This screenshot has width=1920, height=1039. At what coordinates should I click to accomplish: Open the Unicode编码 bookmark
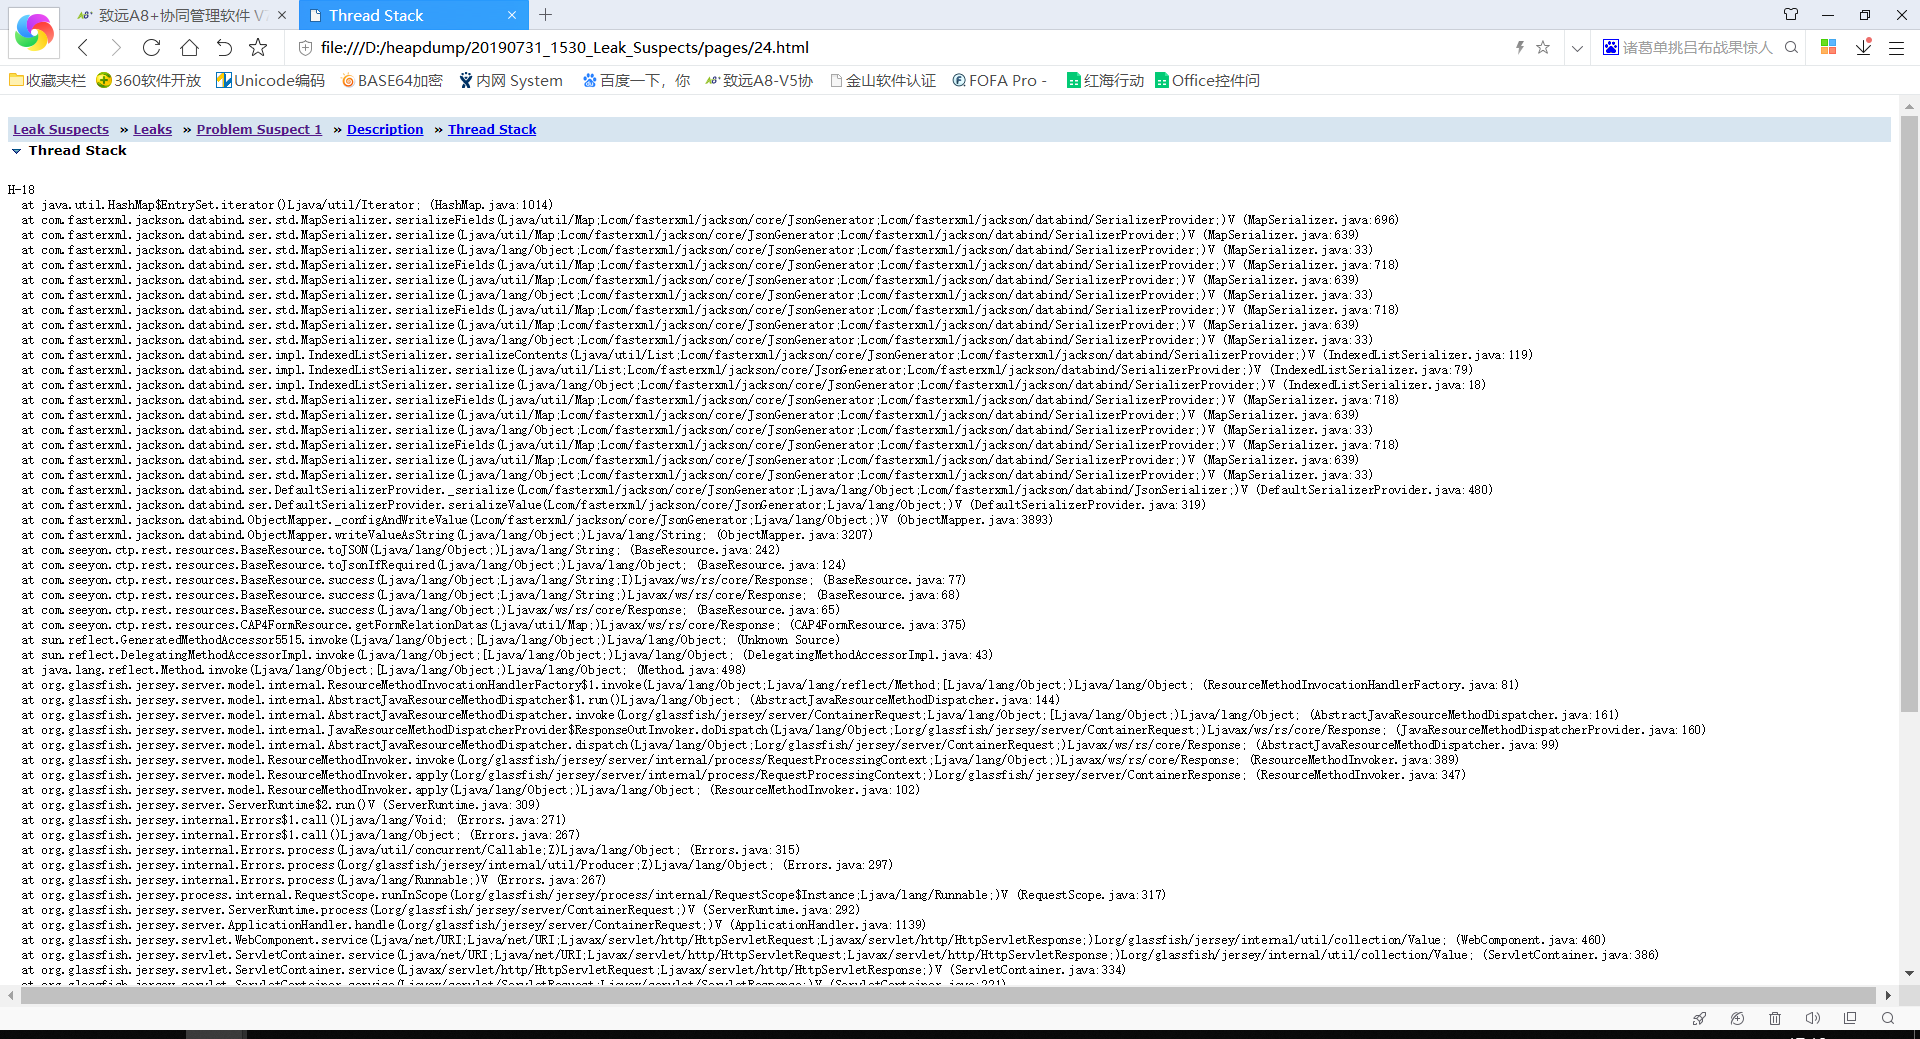click(270, 80)
